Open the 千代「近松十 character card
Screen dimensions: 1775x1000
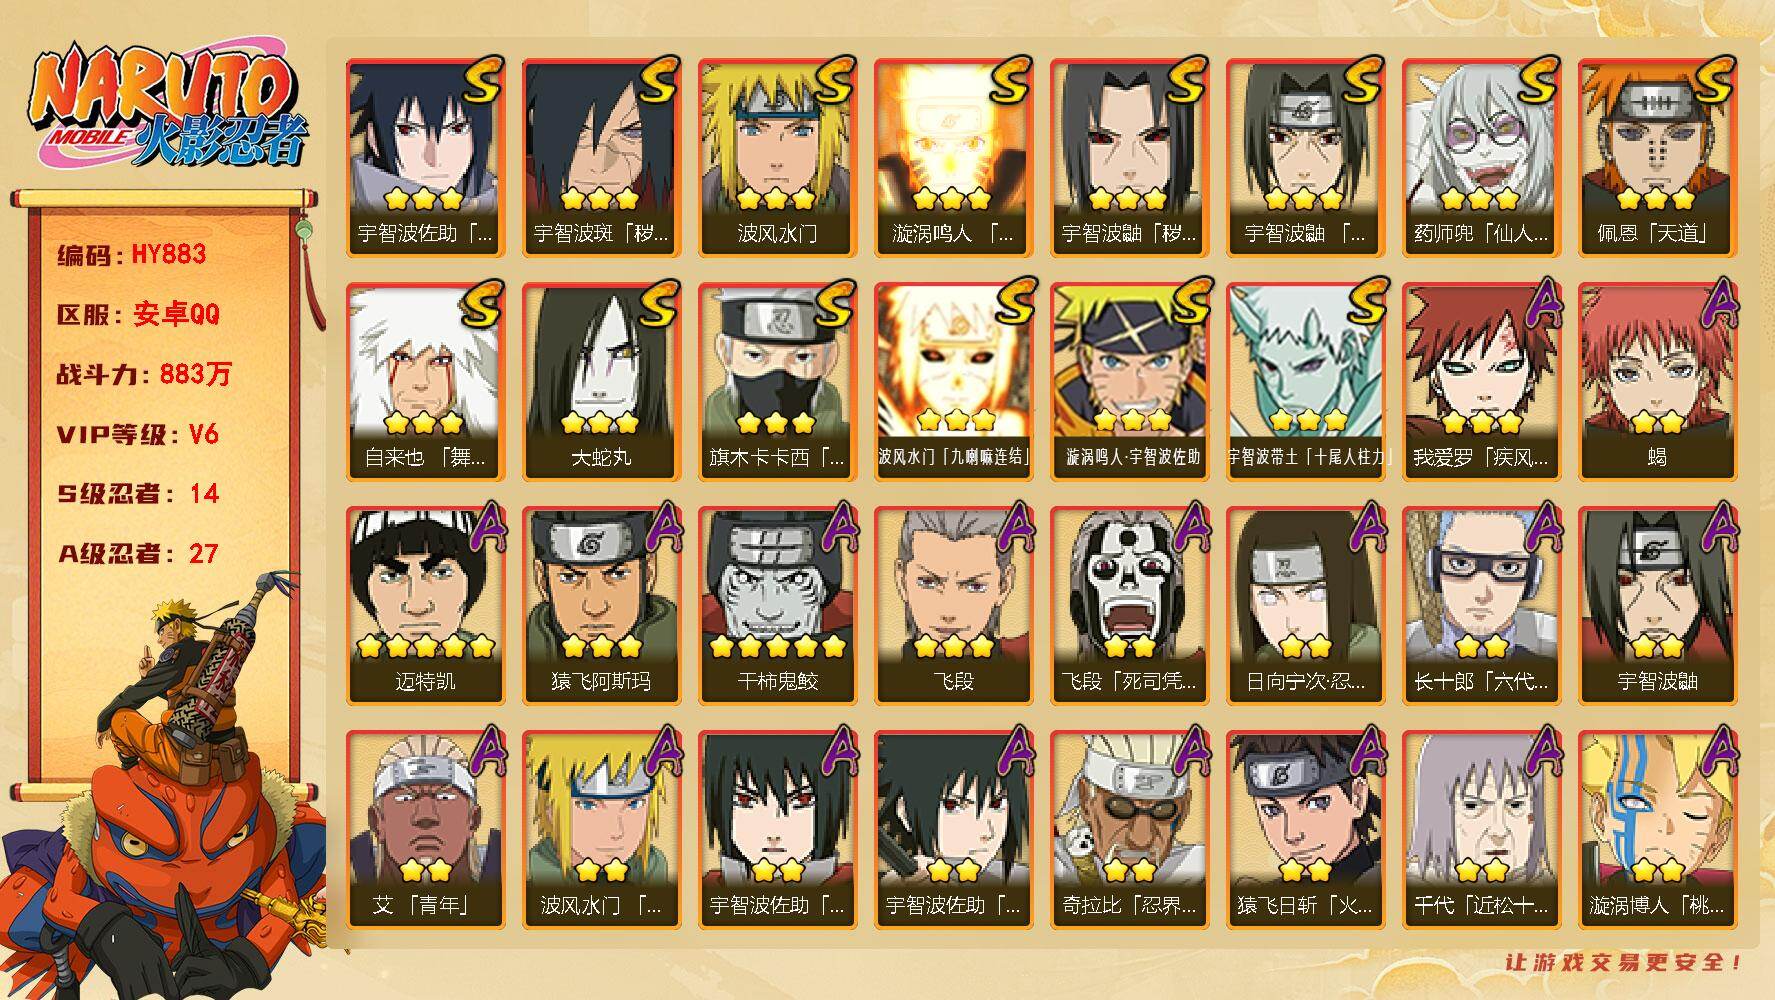1480,829
